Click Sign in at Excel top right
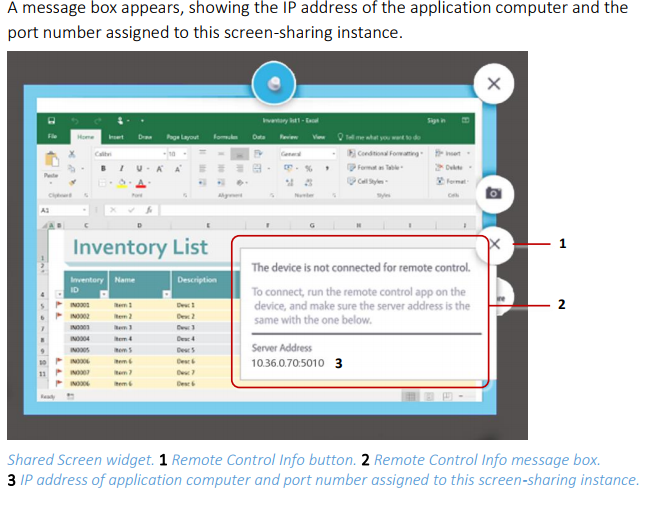Image resolution: width=646 pixels, height=510 pixels. pos(436,120)
